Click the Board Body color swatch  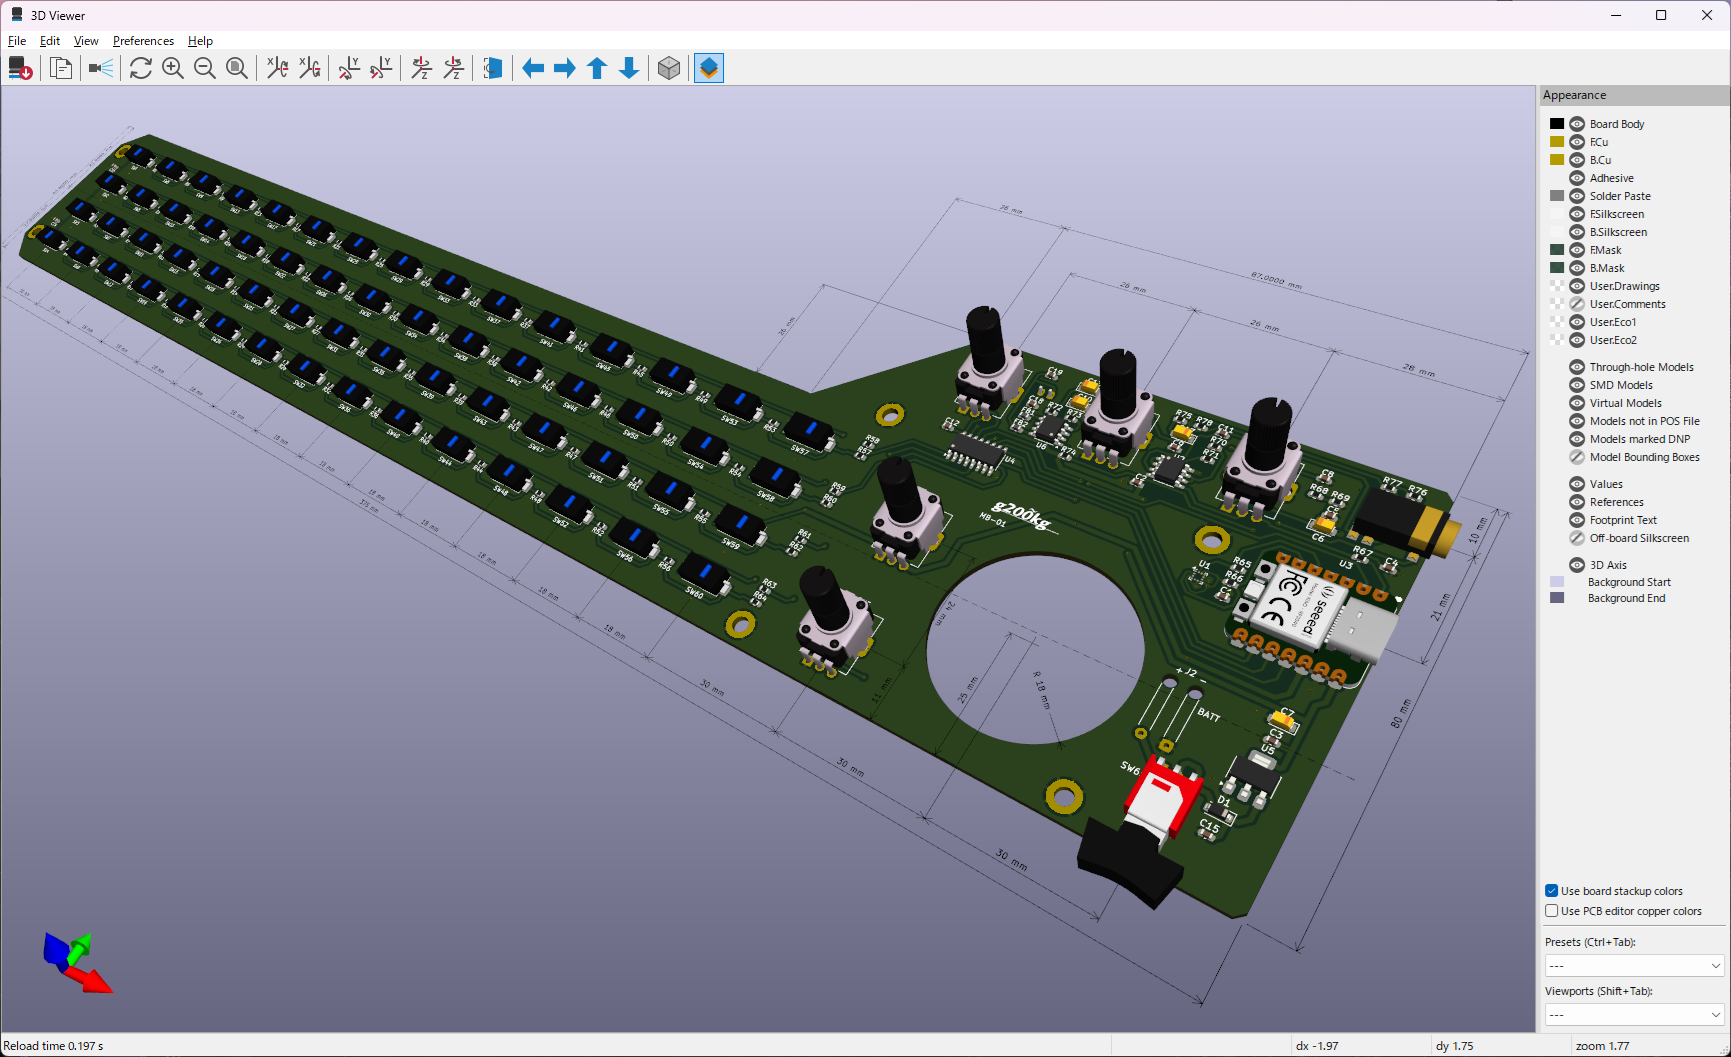(1557, 124)
